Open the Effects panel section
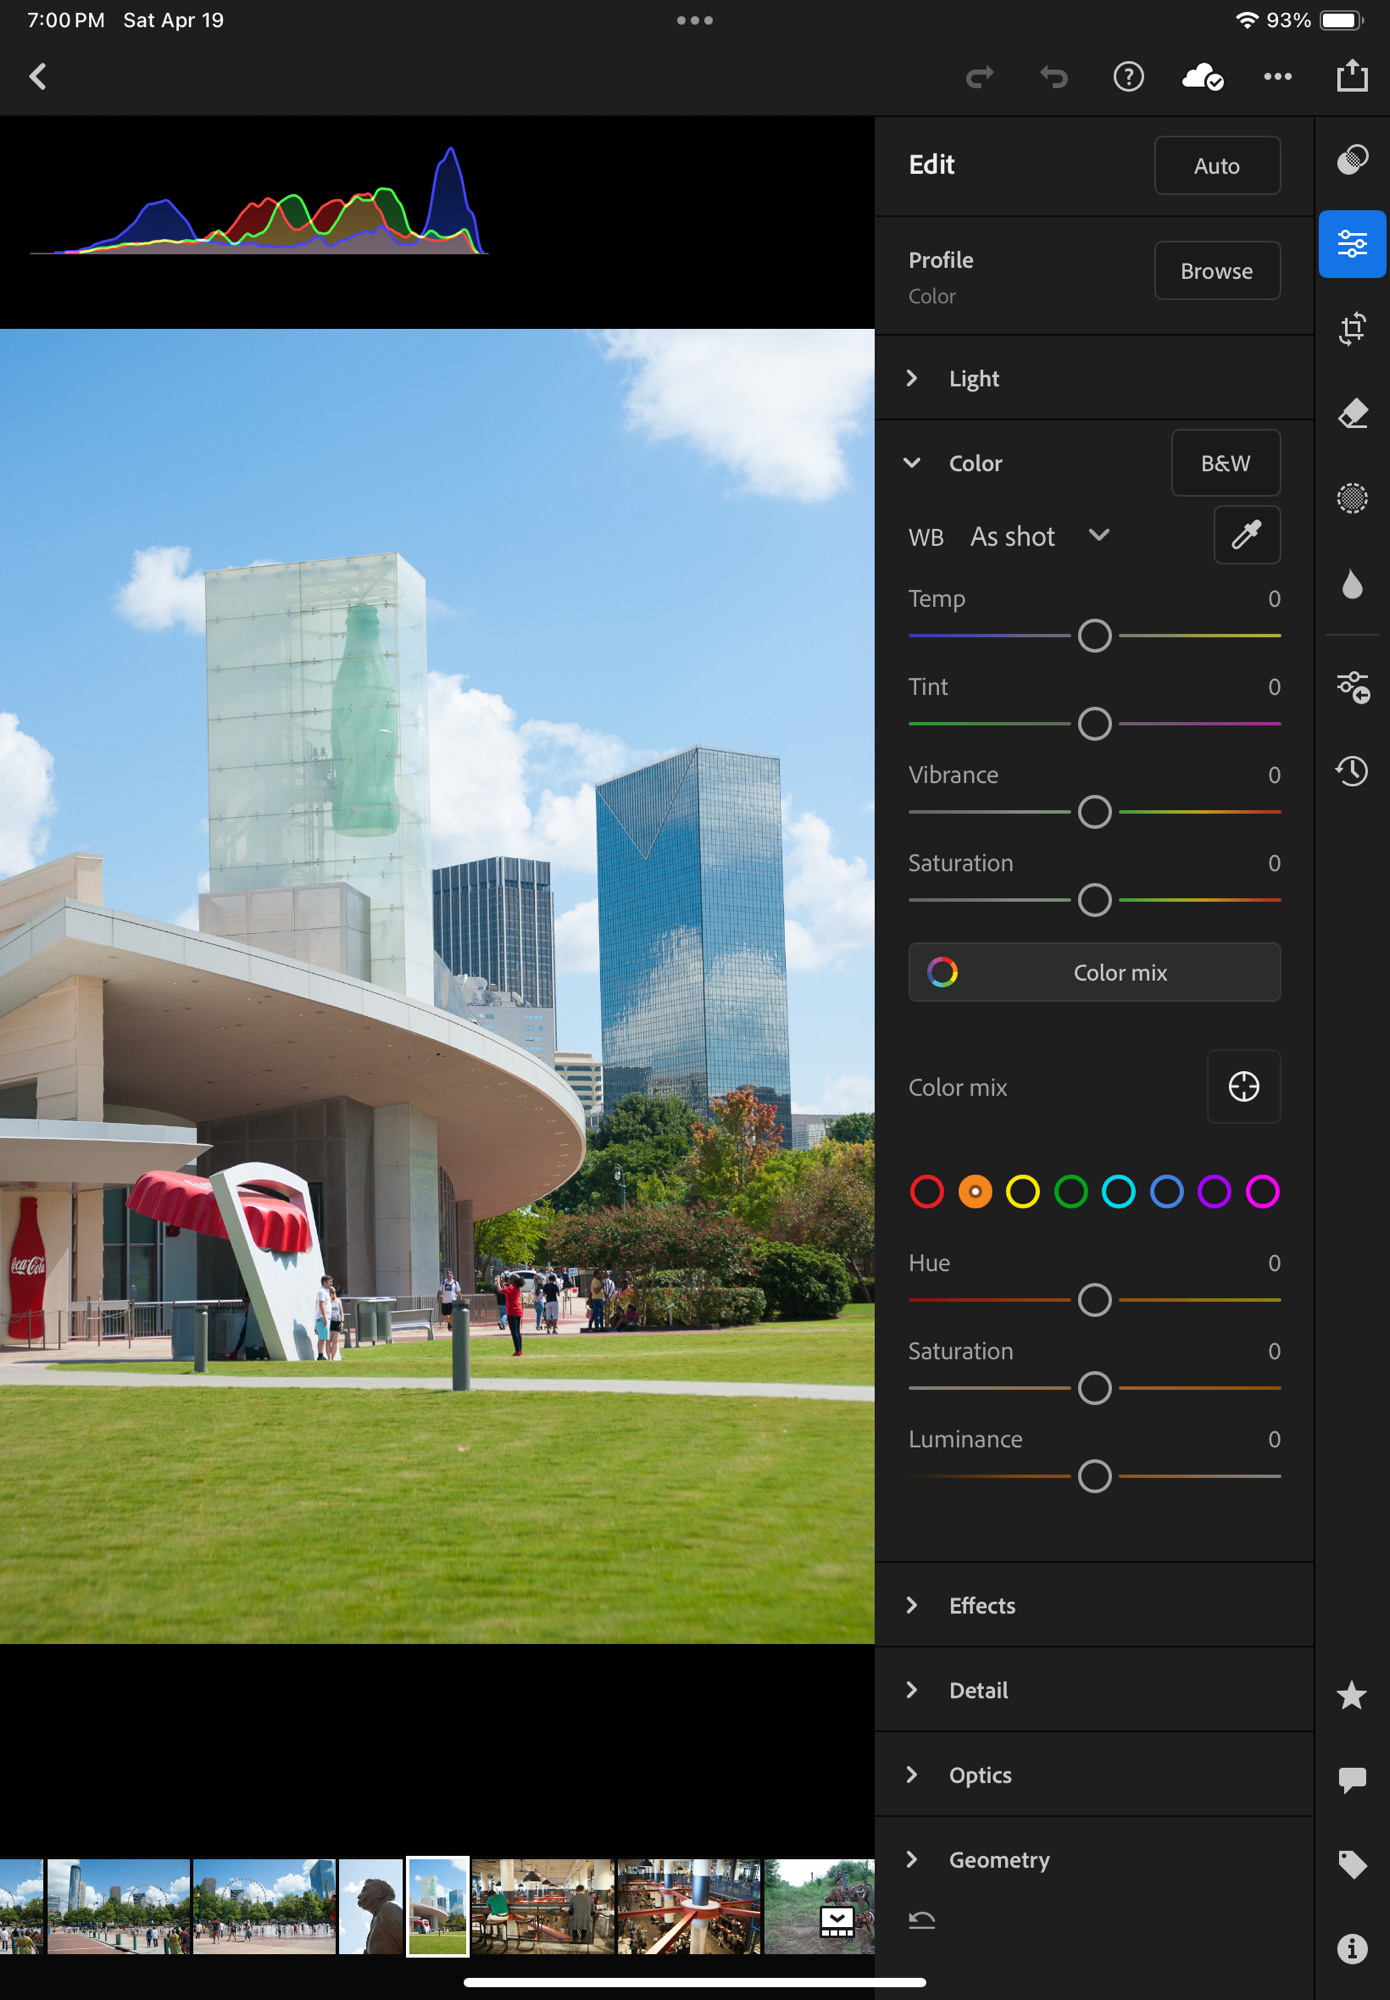The width and height of the screenshot is (1390, 2000). click(x=981, y=1606)
